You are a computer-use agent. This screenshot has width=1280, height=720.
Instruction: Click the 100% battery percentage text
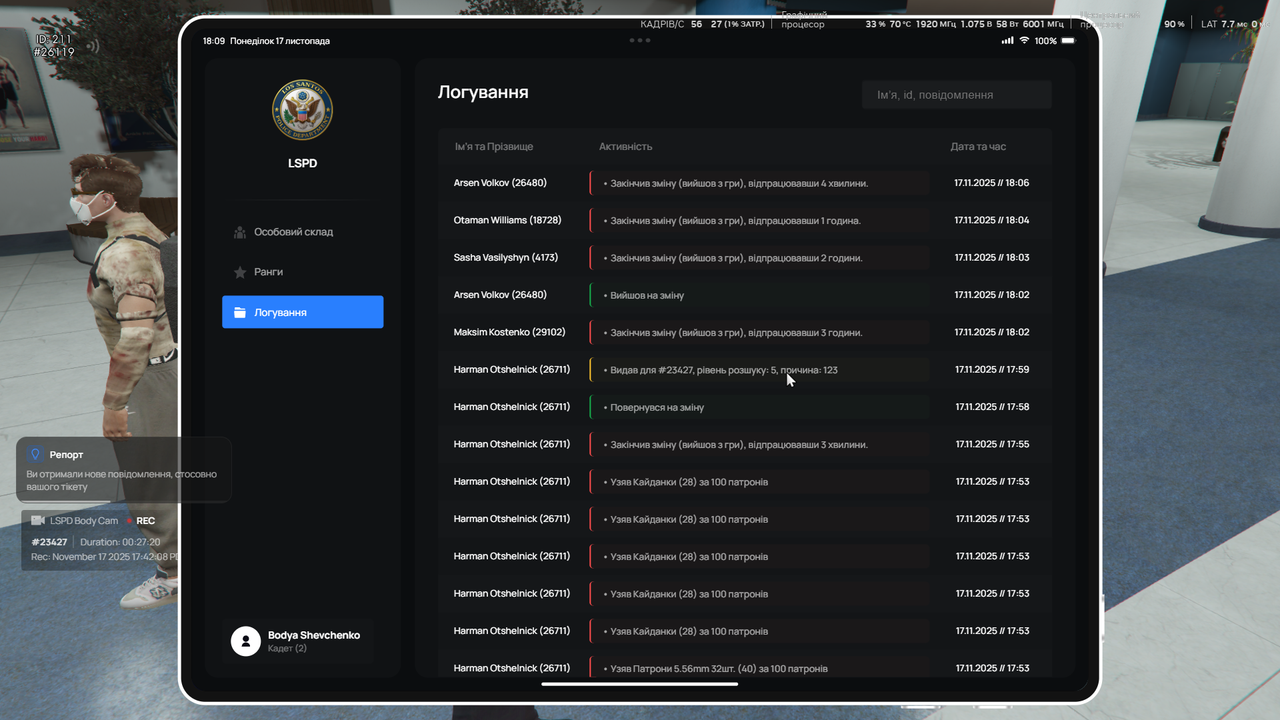tap(1046, 41)
